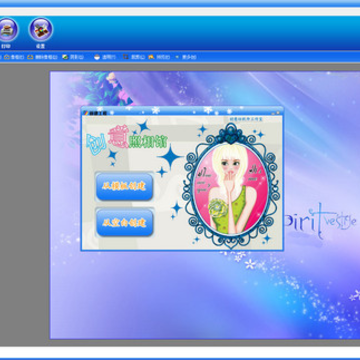Open the round Settings (设置) icon

tap(41, 29)
